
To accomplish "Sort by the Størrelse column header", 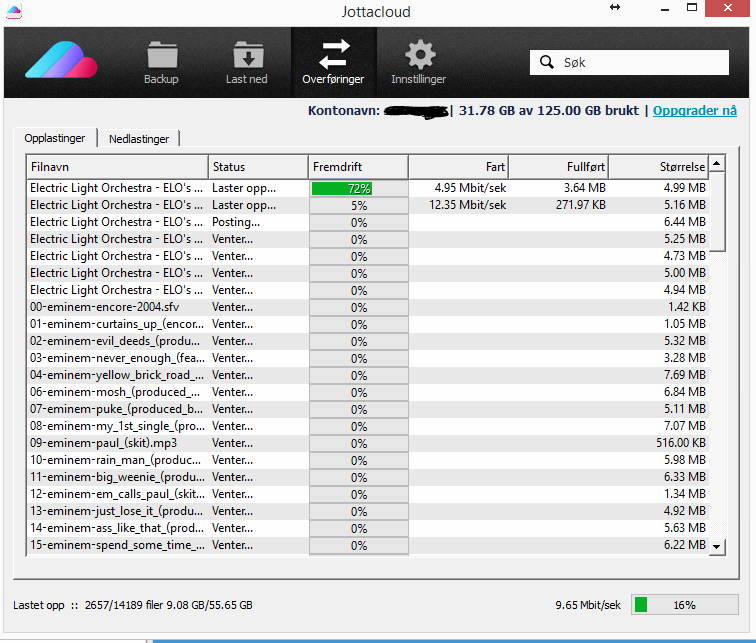I will point(659,167).
